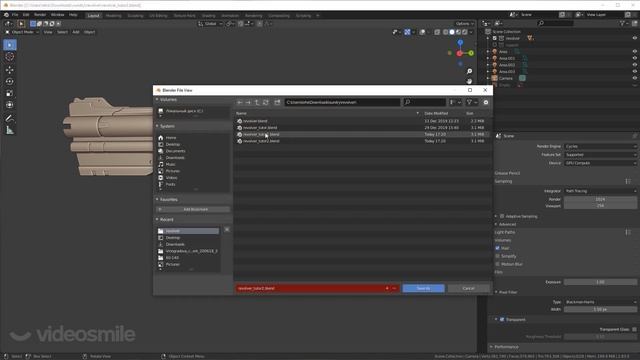Toggle X-ray mode in viewport header

pyautogui.click(x=437, y=32)
